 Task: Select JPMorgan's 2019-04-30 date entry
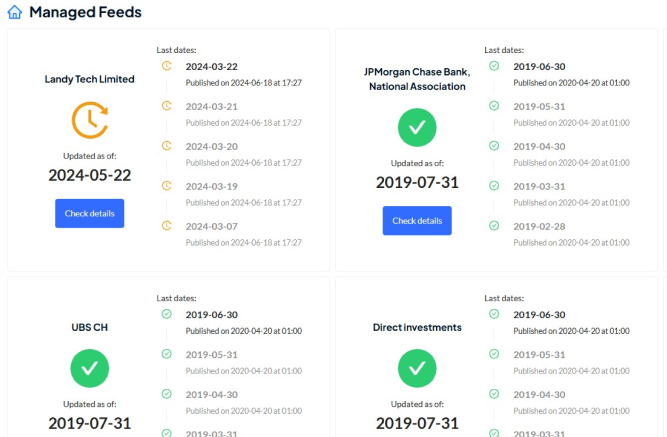539,147
